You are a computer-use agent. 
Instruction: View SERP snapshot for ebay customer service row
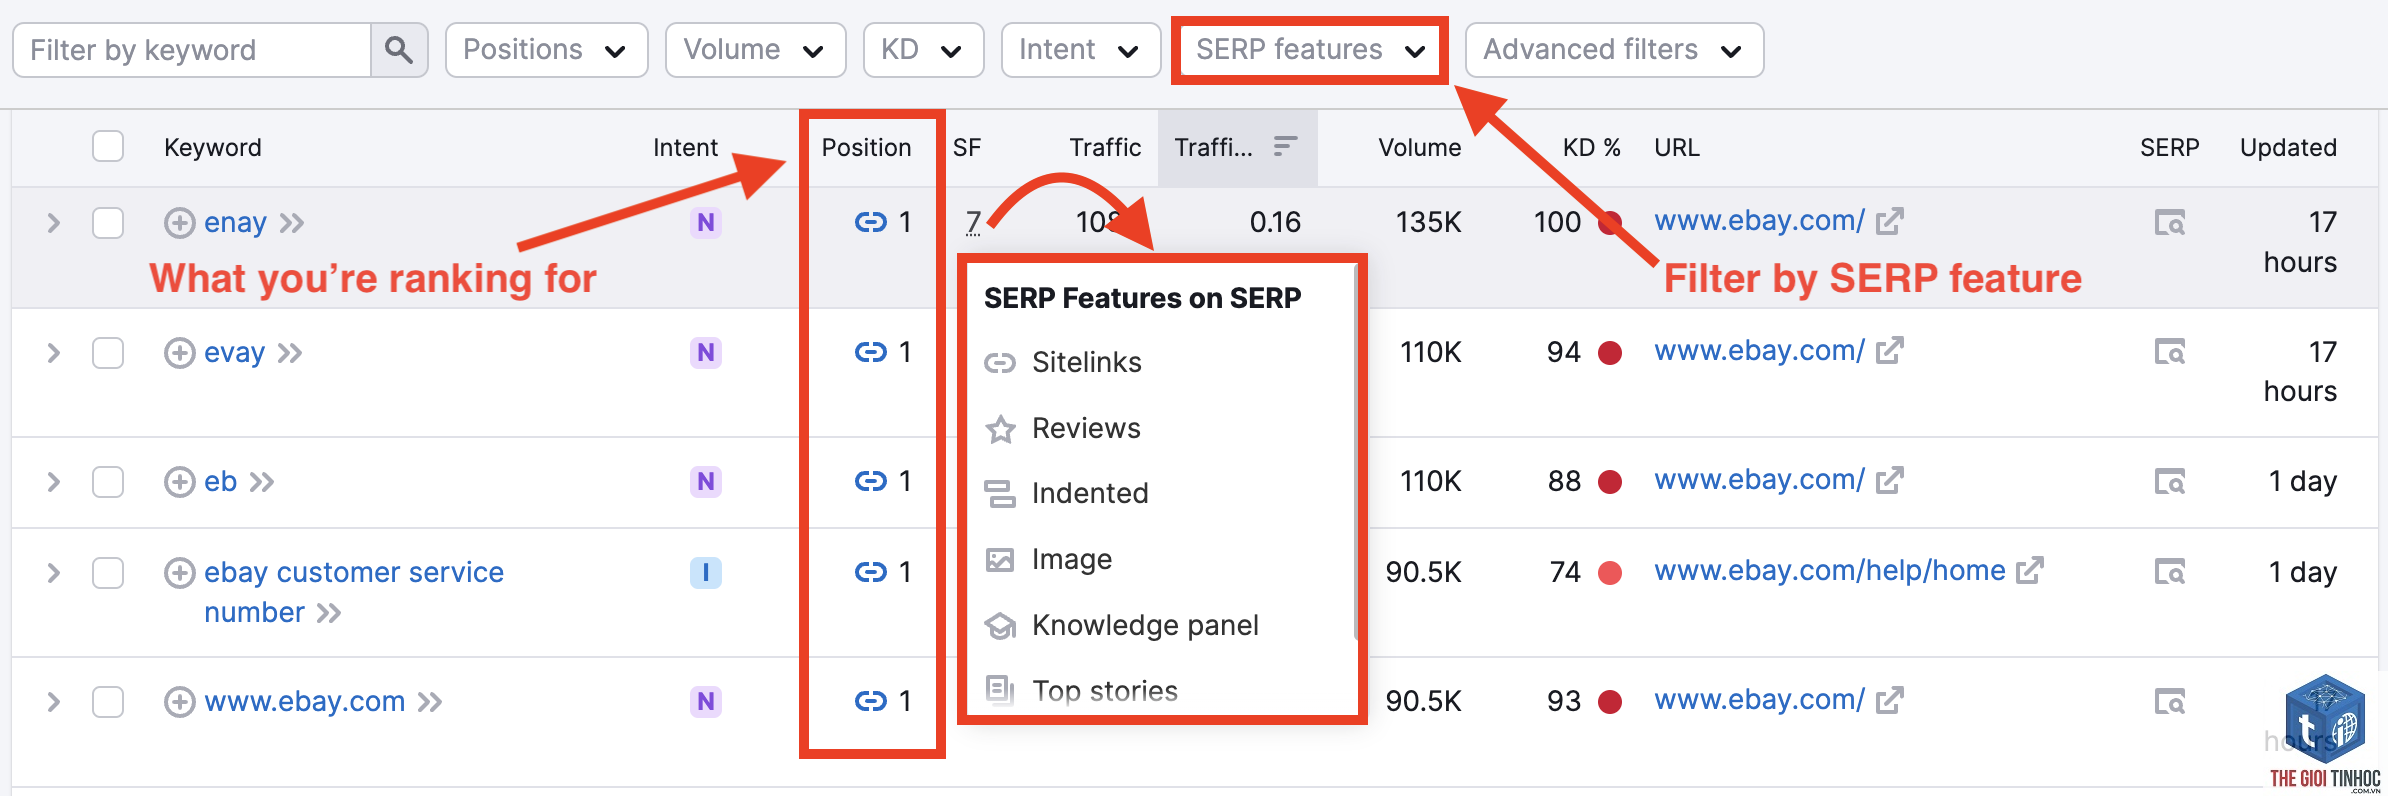pos(2170,572)
